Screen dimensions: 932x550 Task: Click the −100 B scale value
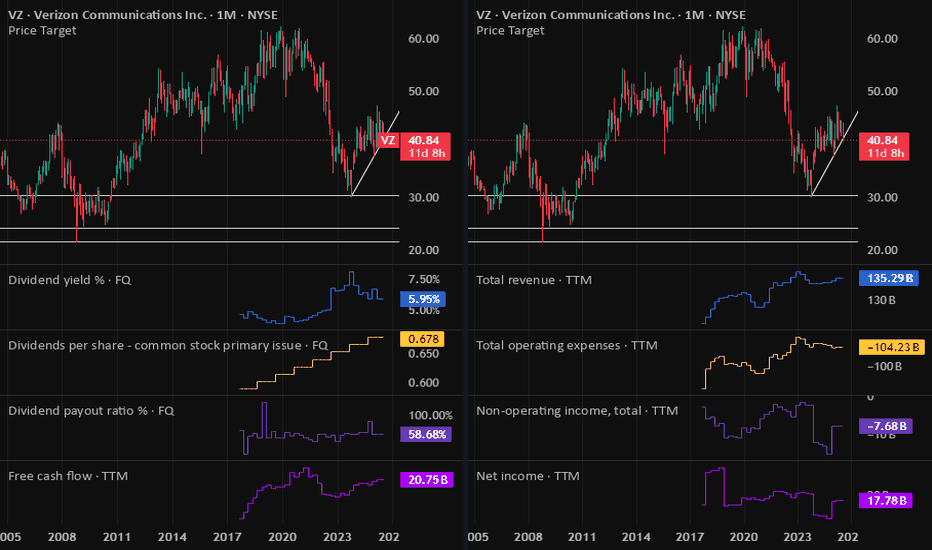point(884,366)
